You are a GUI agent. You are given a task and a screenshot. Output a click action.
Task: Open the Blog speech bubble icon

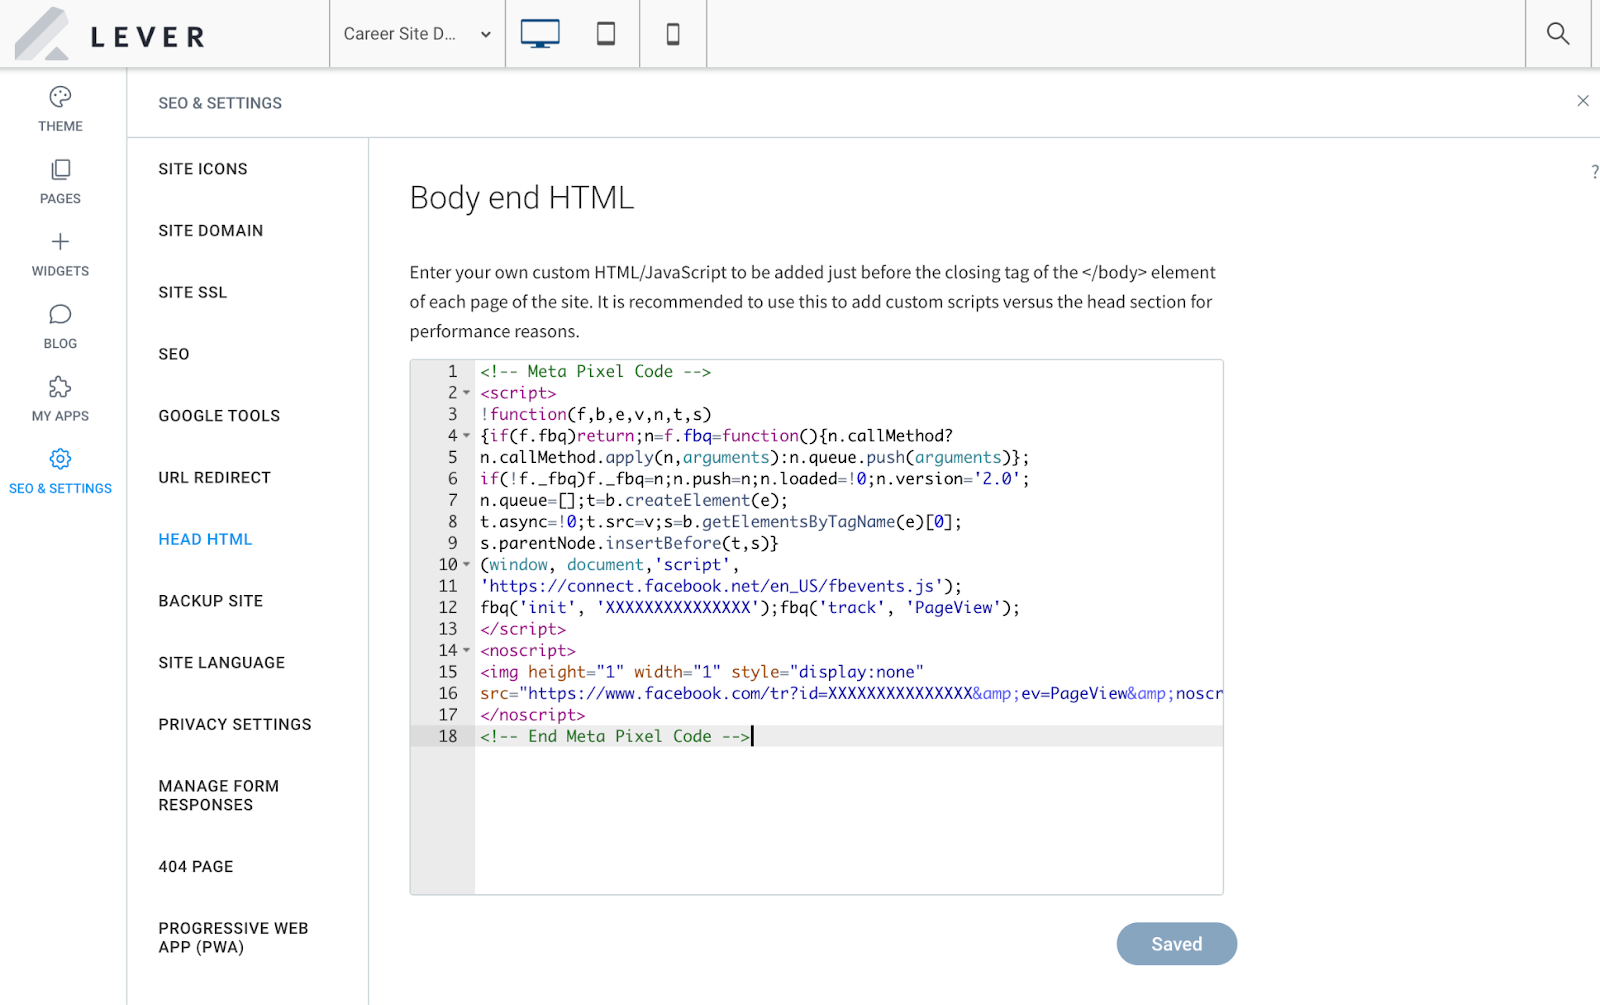(60, 315)
